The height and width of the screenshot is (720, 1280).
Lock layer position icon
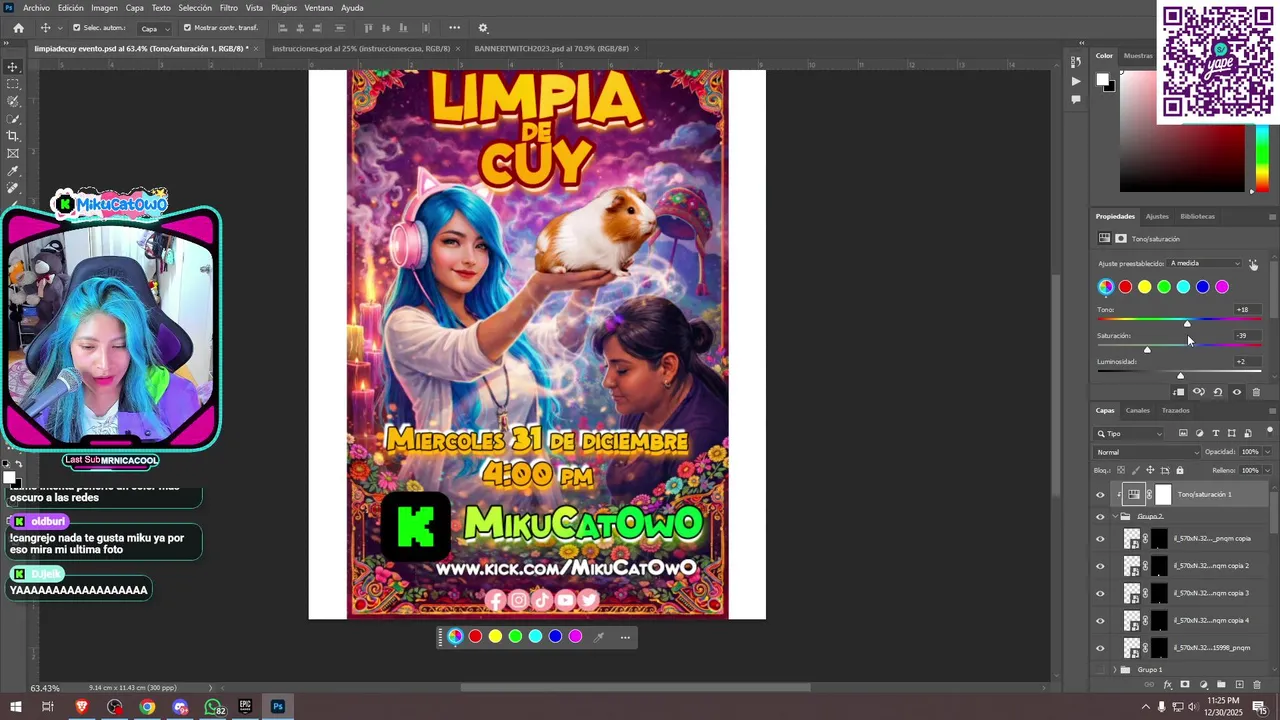pos(1150,470)
